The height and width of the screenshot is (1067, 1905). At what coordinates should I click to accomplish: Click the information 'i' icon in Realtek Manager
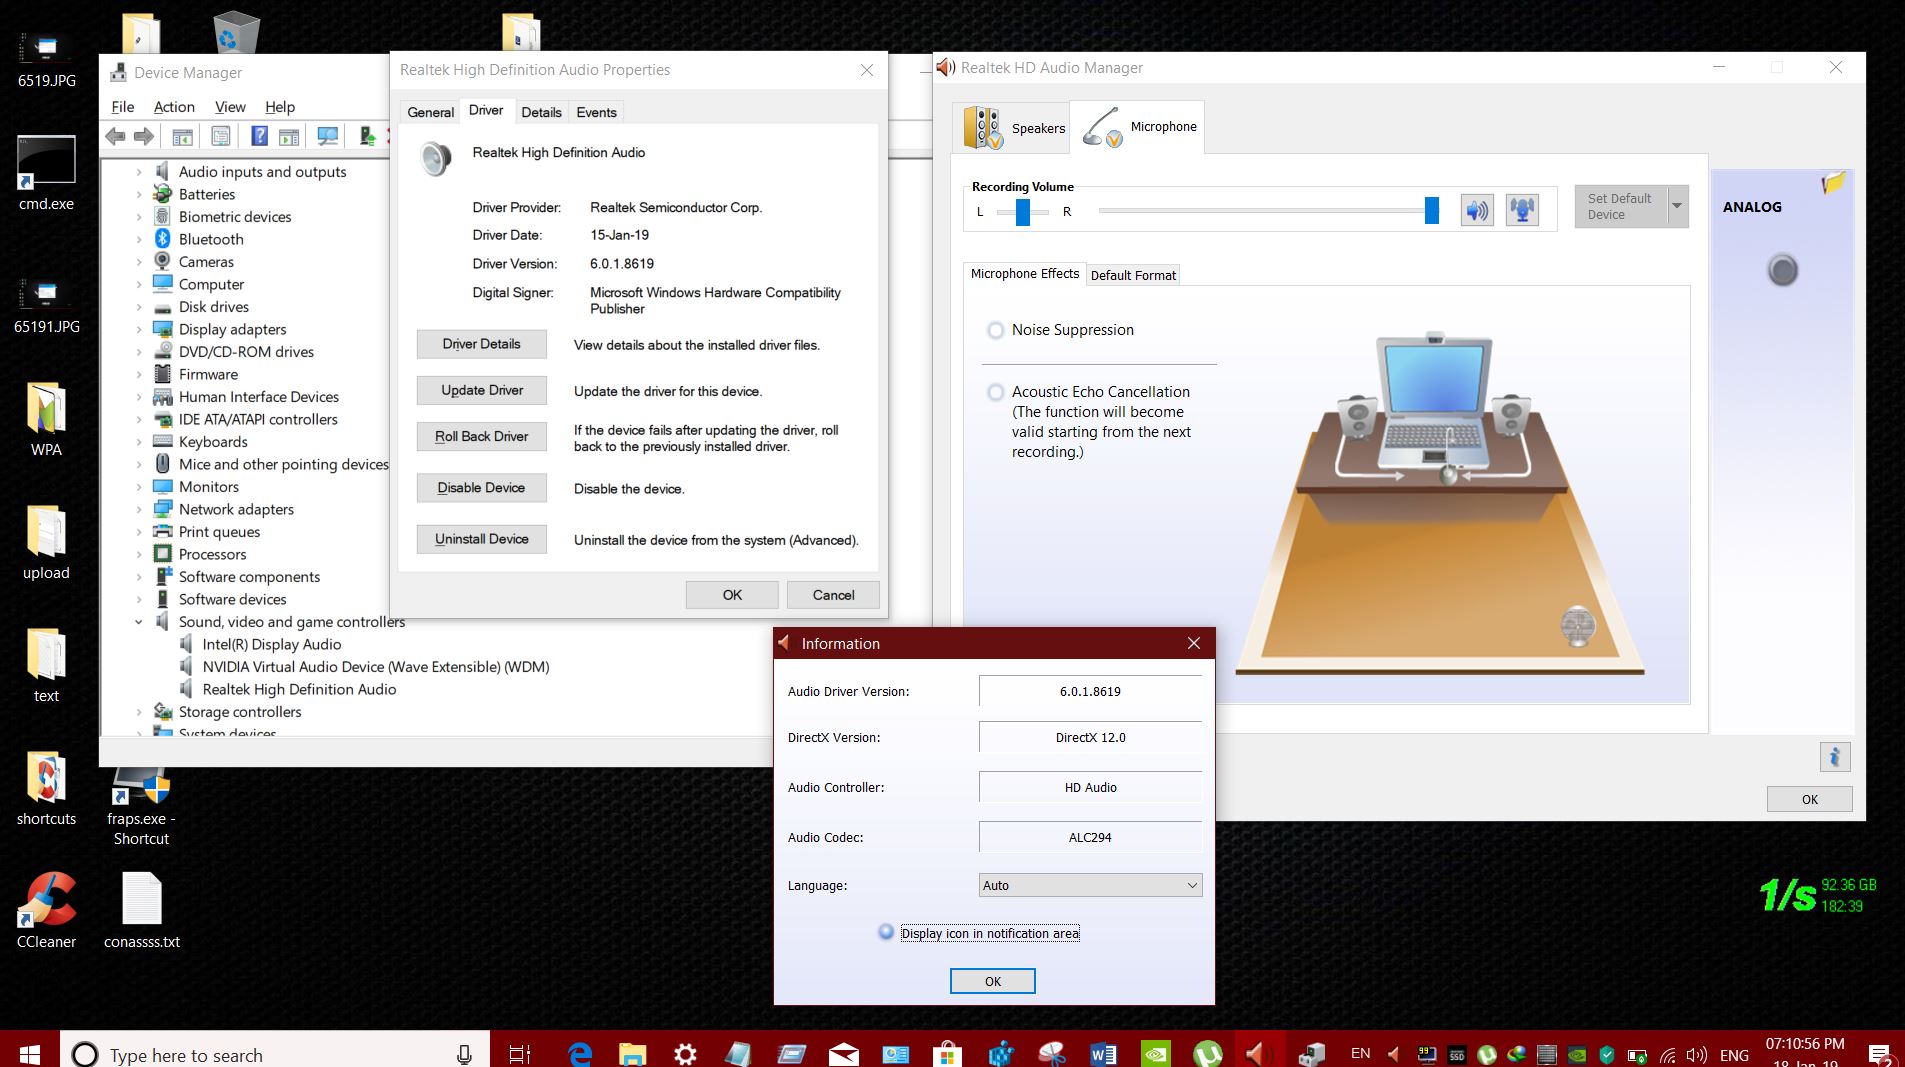point(1834,757)
